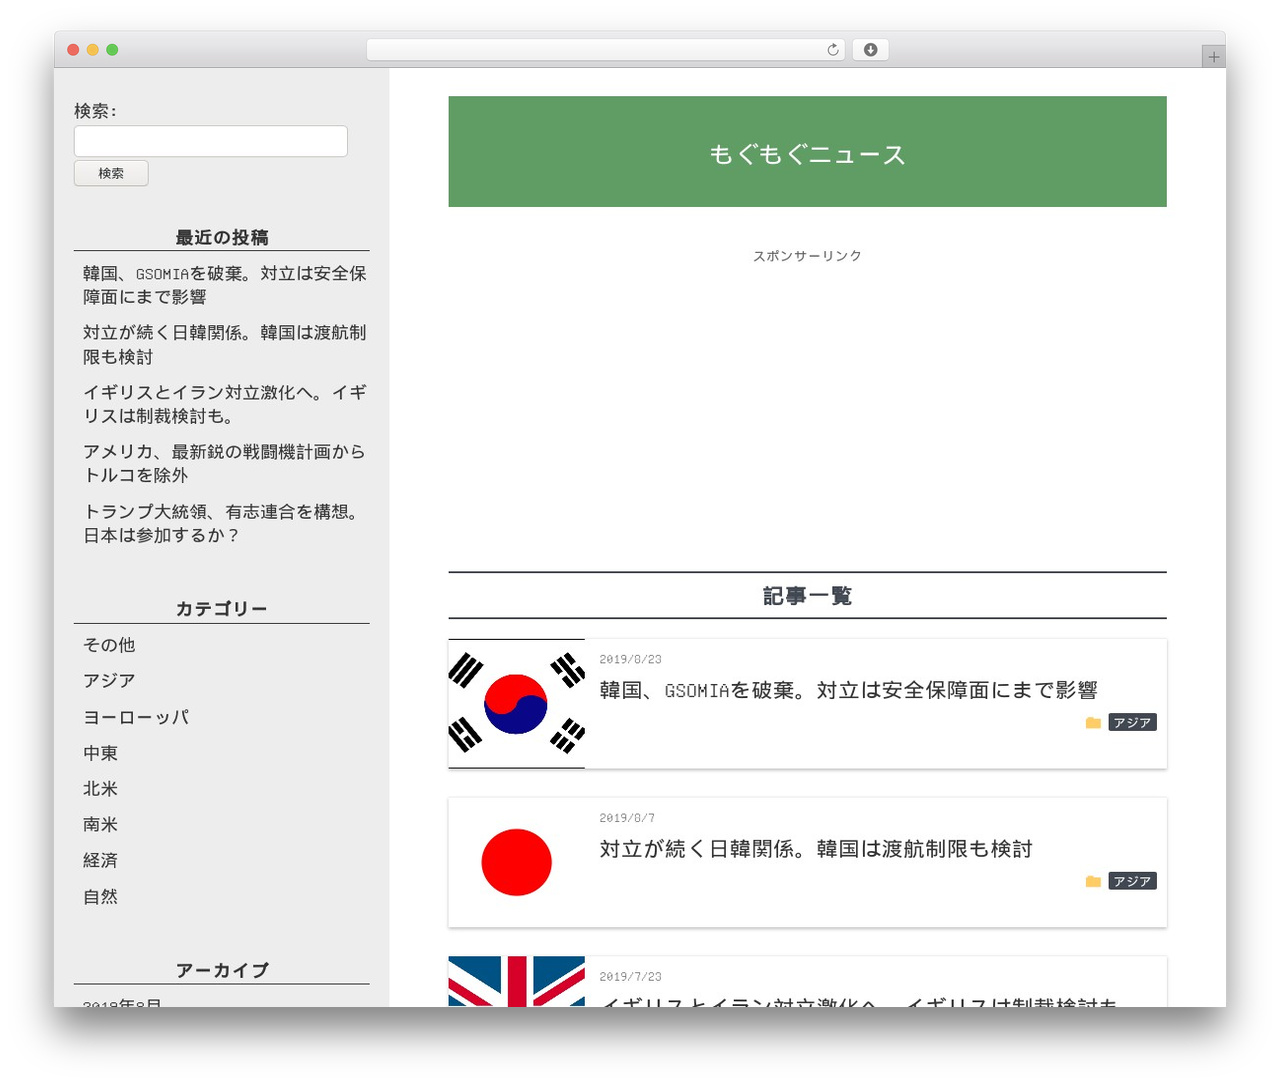This screenshot has height=1084, width=1280.
Task: Click the browser address bar
Action: 605,50
